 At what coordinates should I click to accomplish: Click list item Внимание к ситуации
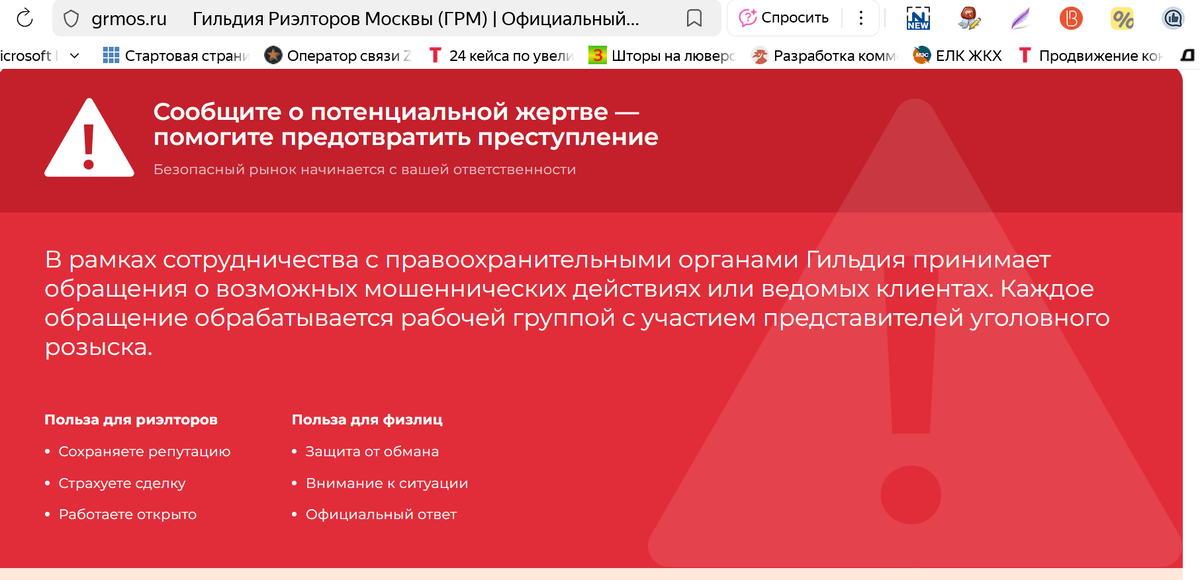[386, 483]
